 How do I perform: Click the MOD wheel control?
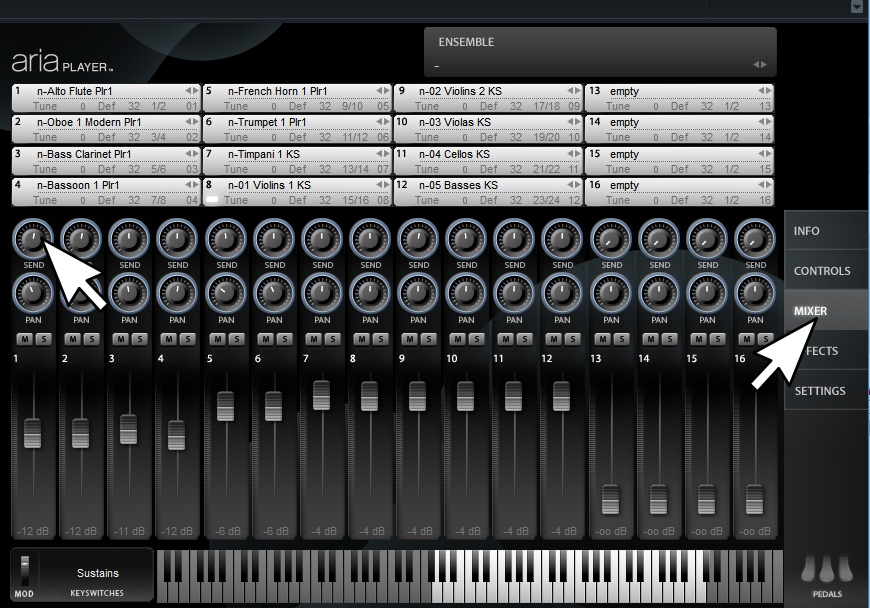24,571
